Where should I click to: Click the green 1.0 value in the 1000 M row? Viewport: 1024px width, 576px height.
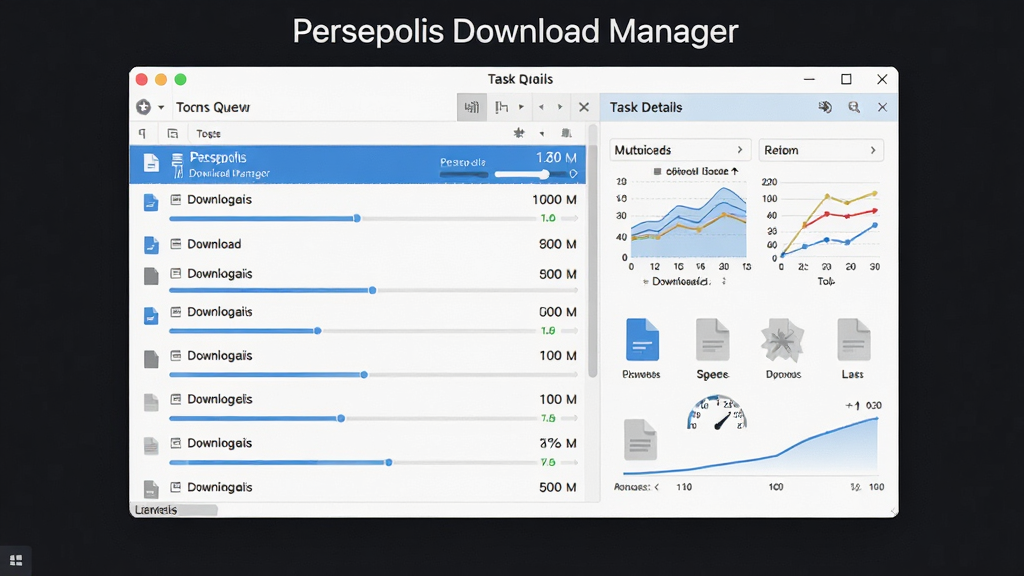point(548,218)
